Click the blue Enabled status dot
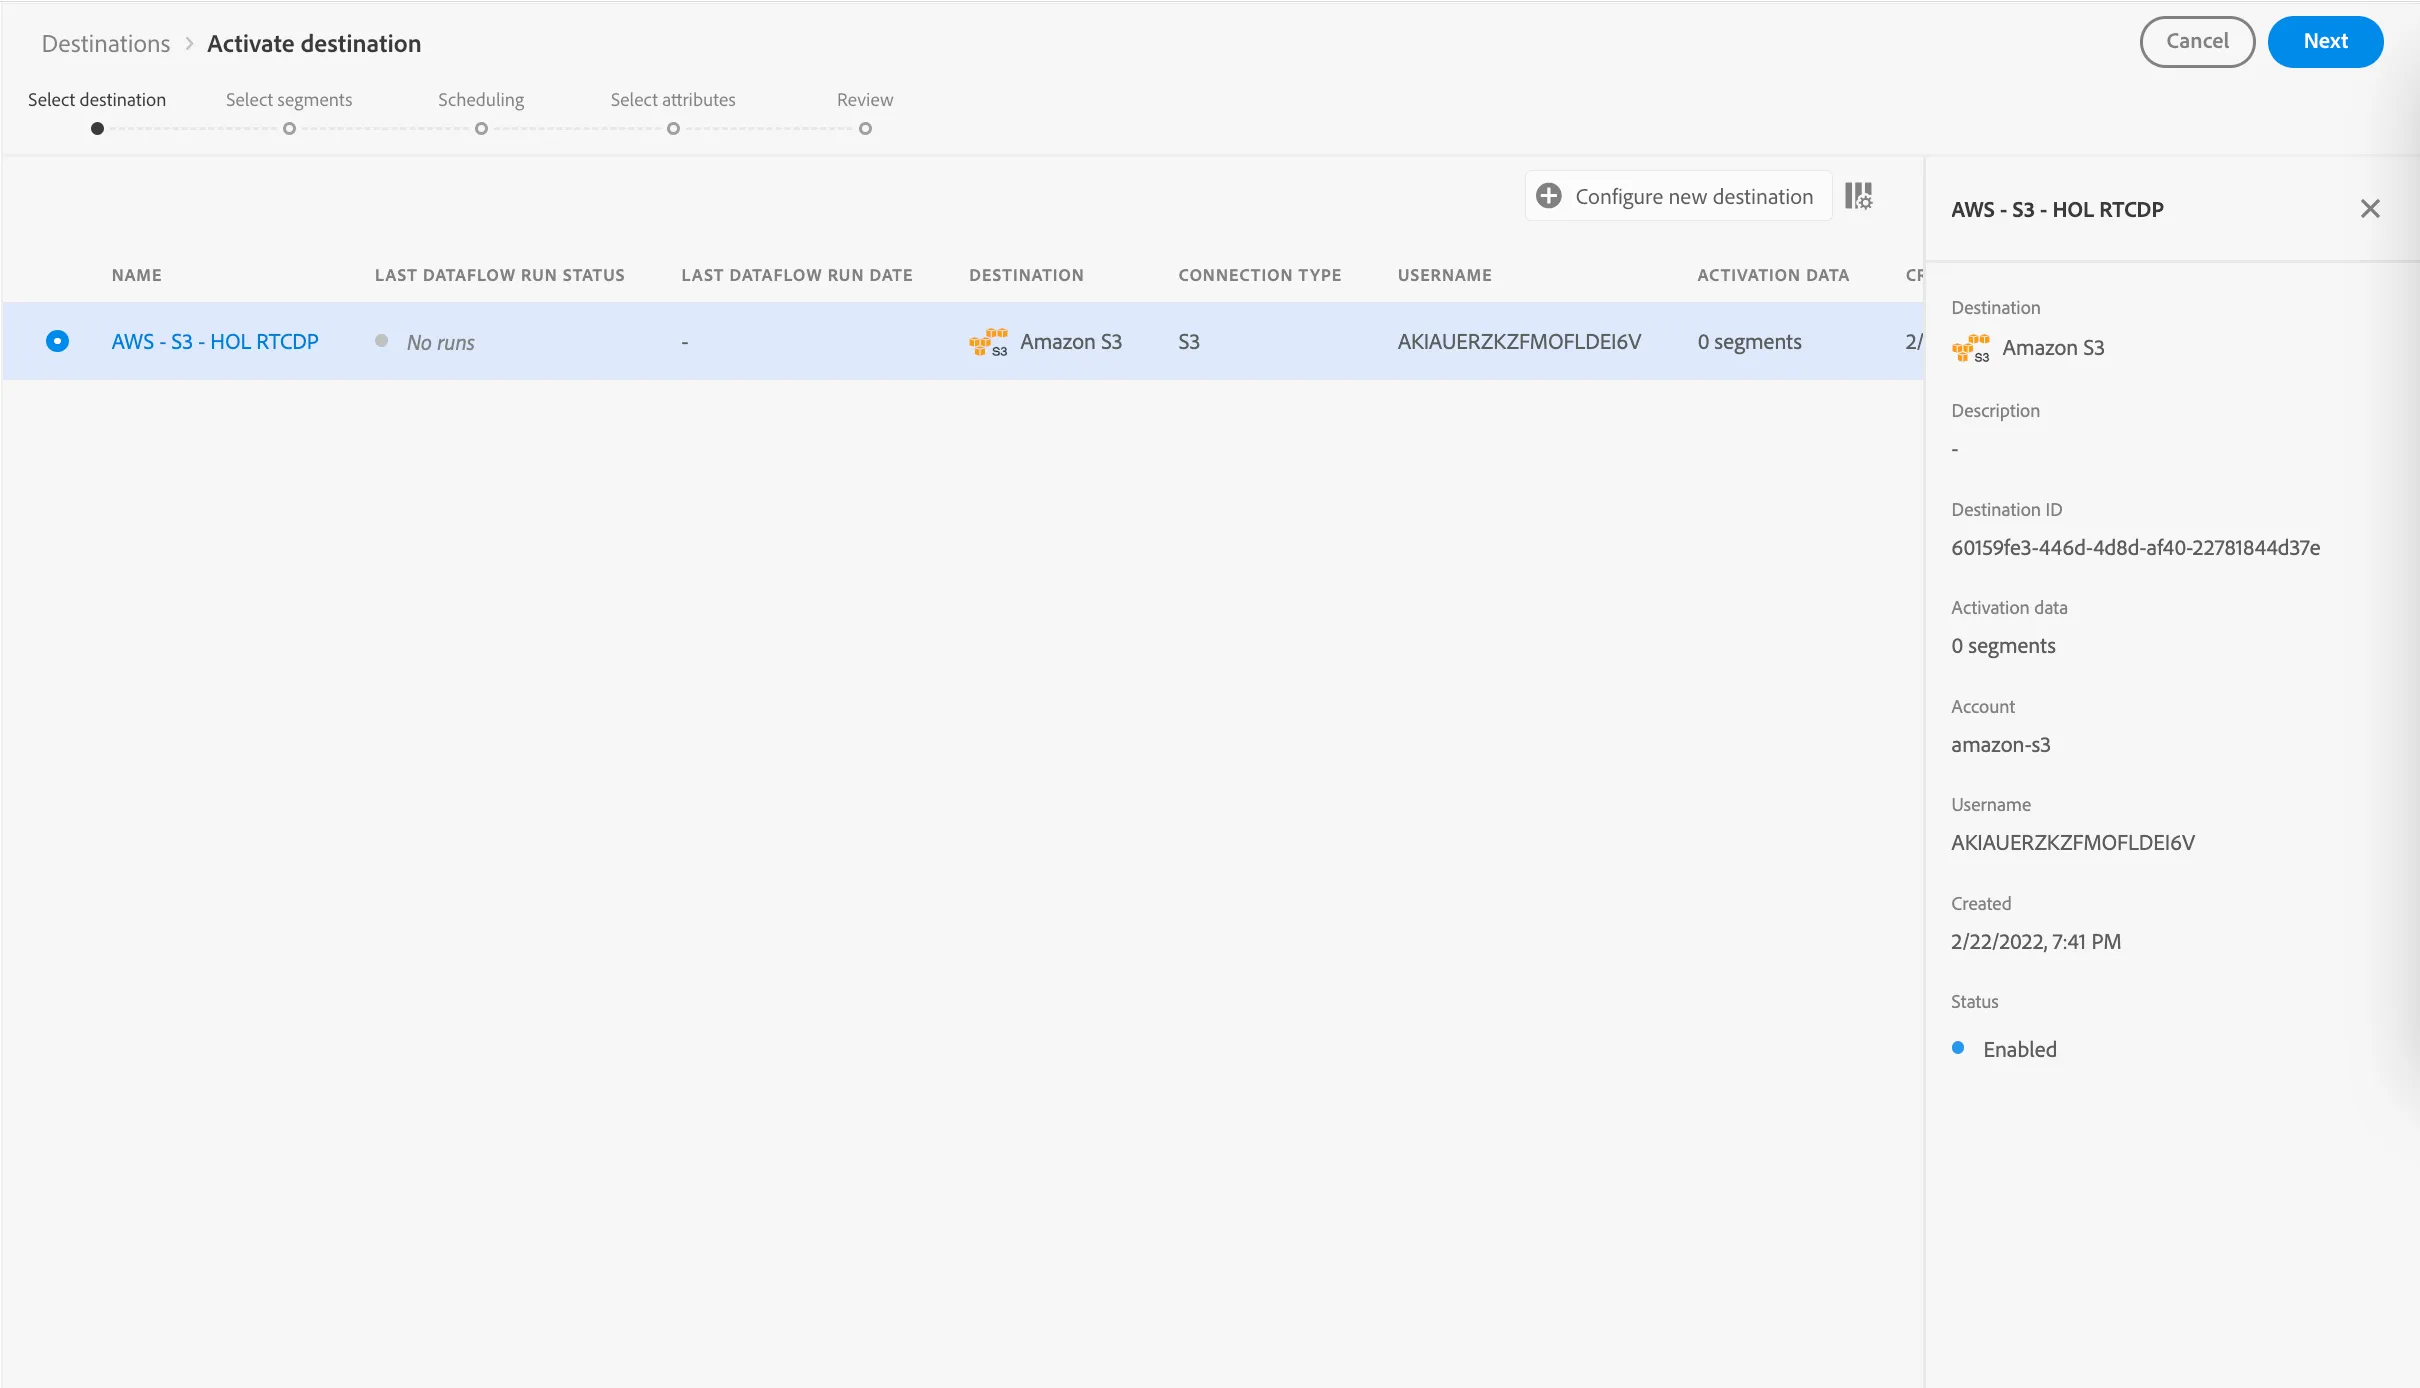The width and height of the screenshot is (2420, 1388). pyautogui.click(x=1958, y=1048)
